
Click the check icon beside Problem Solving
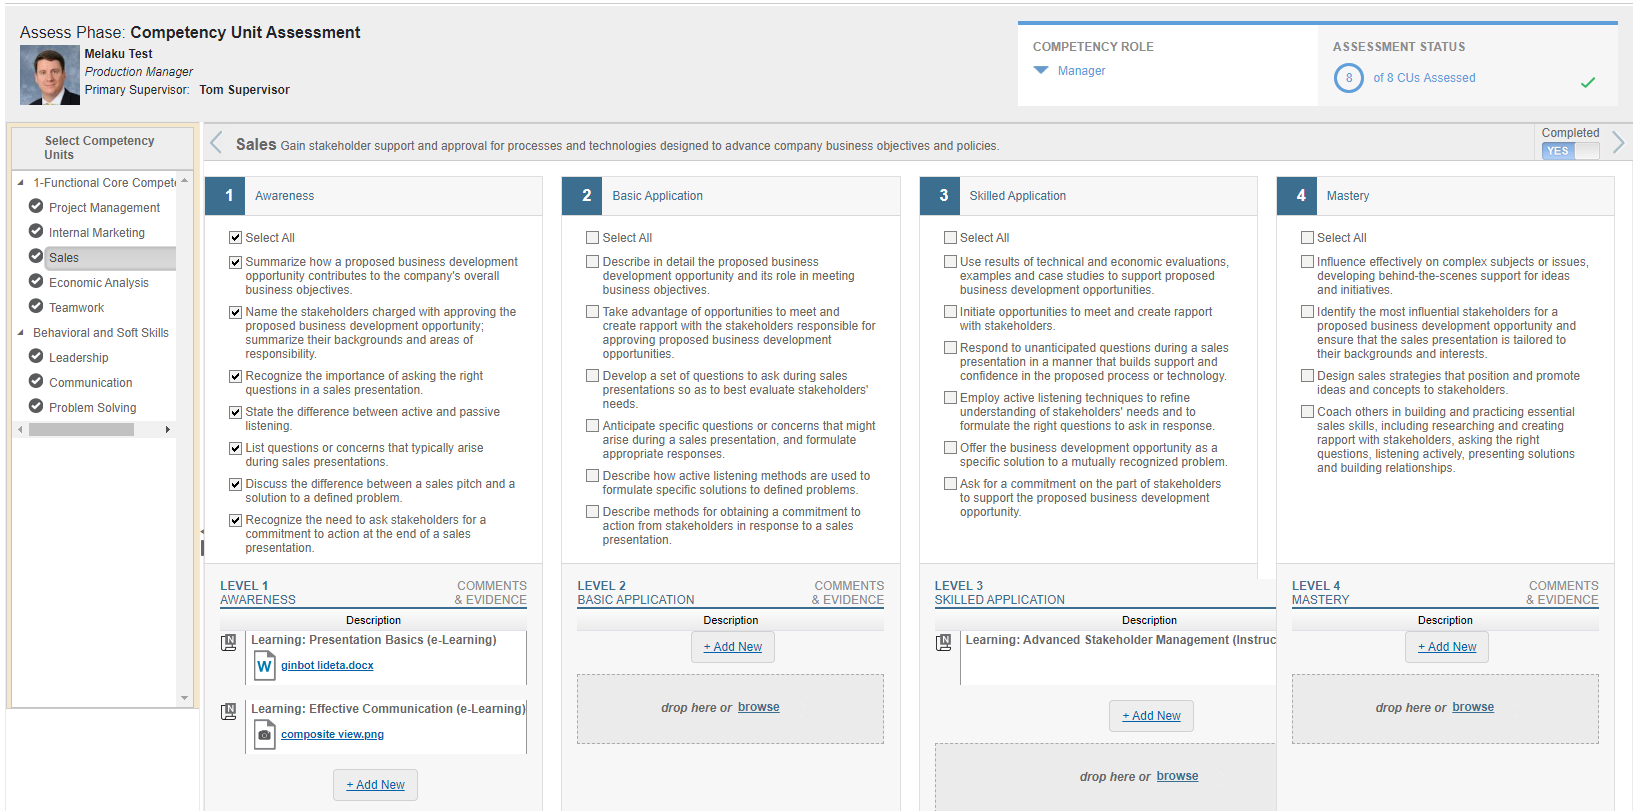point(36,406)
